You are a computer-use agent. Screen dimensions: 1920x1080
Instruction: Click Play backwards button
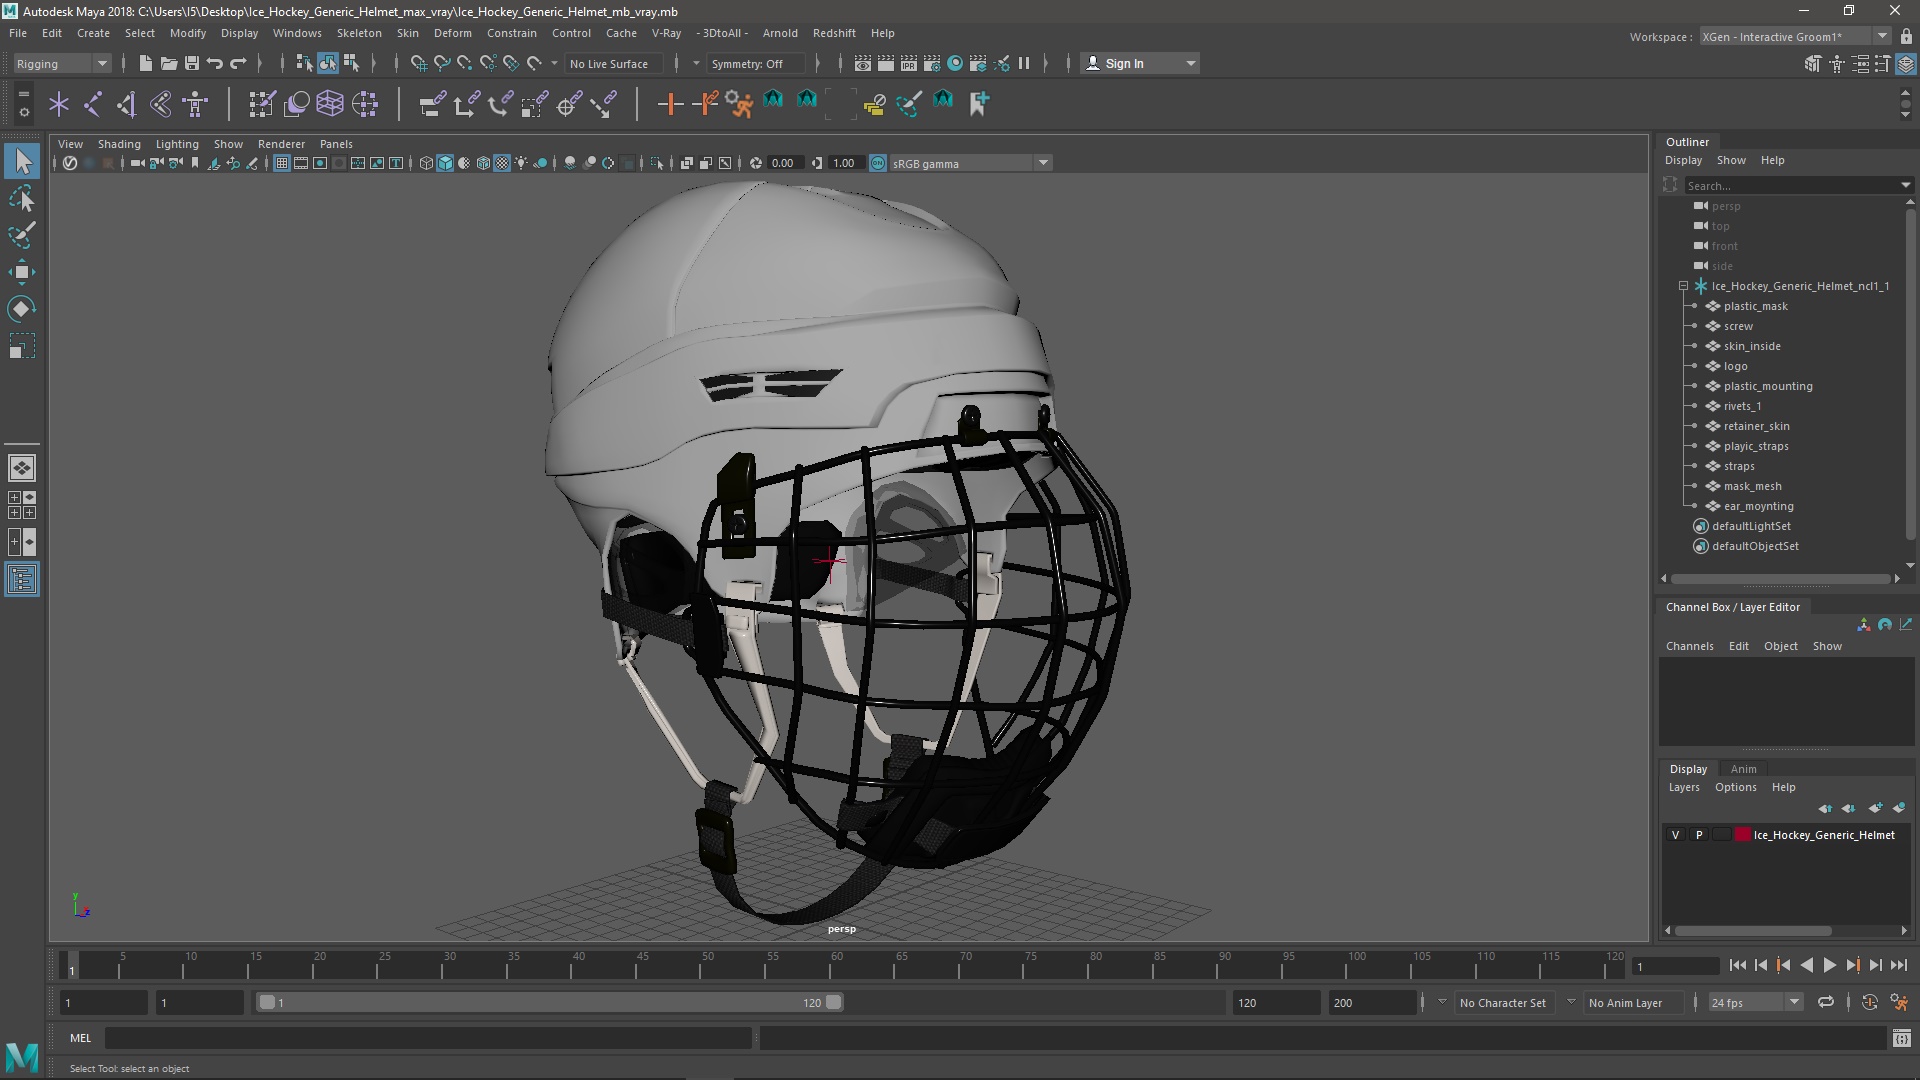[x=1806, y=965]
